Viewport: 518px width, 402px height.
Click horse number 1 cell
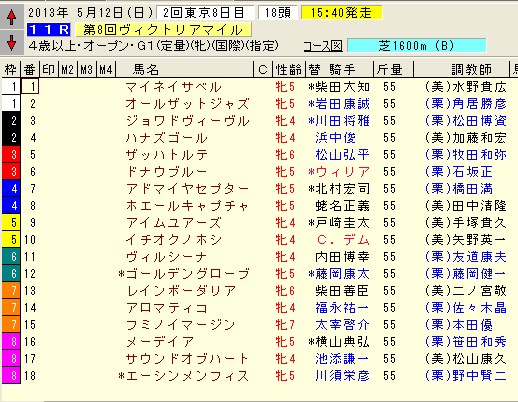30,87
